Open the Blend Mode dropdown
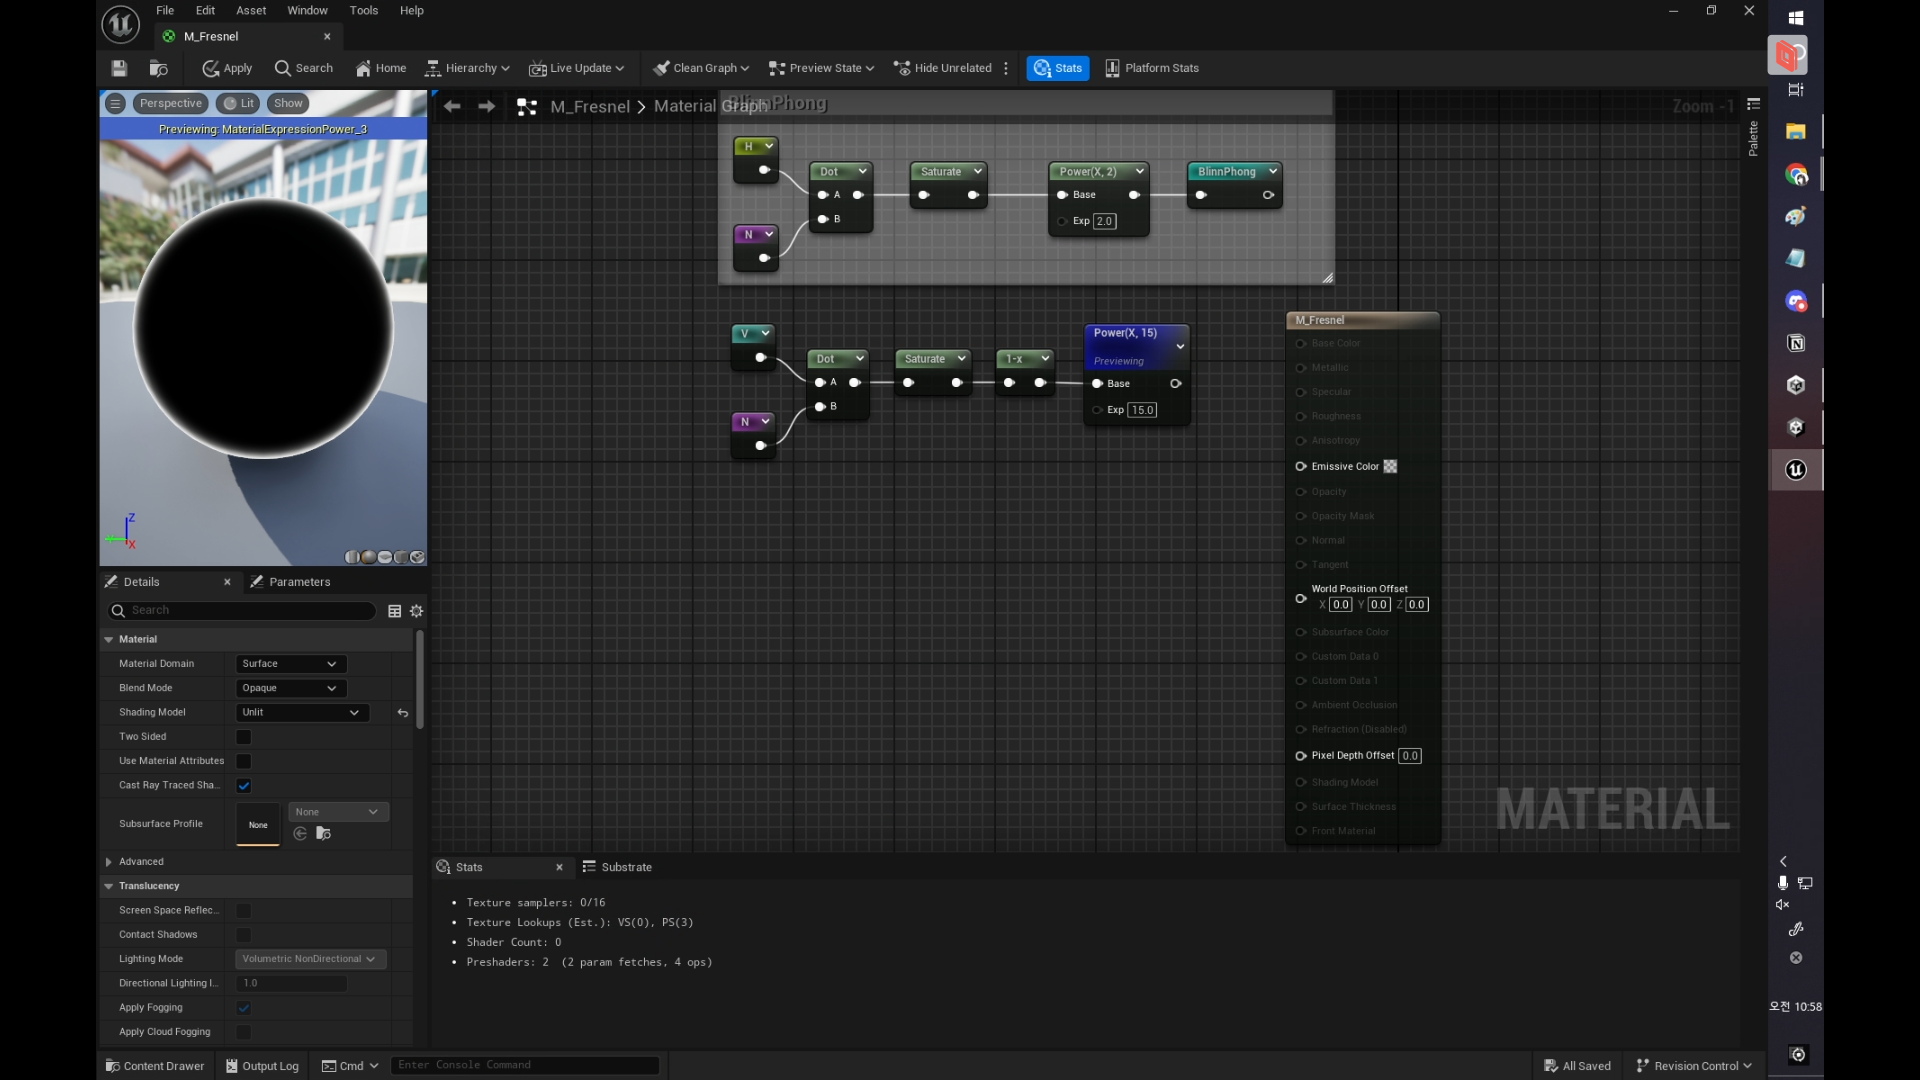Image resolution: width=1920 pixels, height=1080 pixels. (290, 688)
